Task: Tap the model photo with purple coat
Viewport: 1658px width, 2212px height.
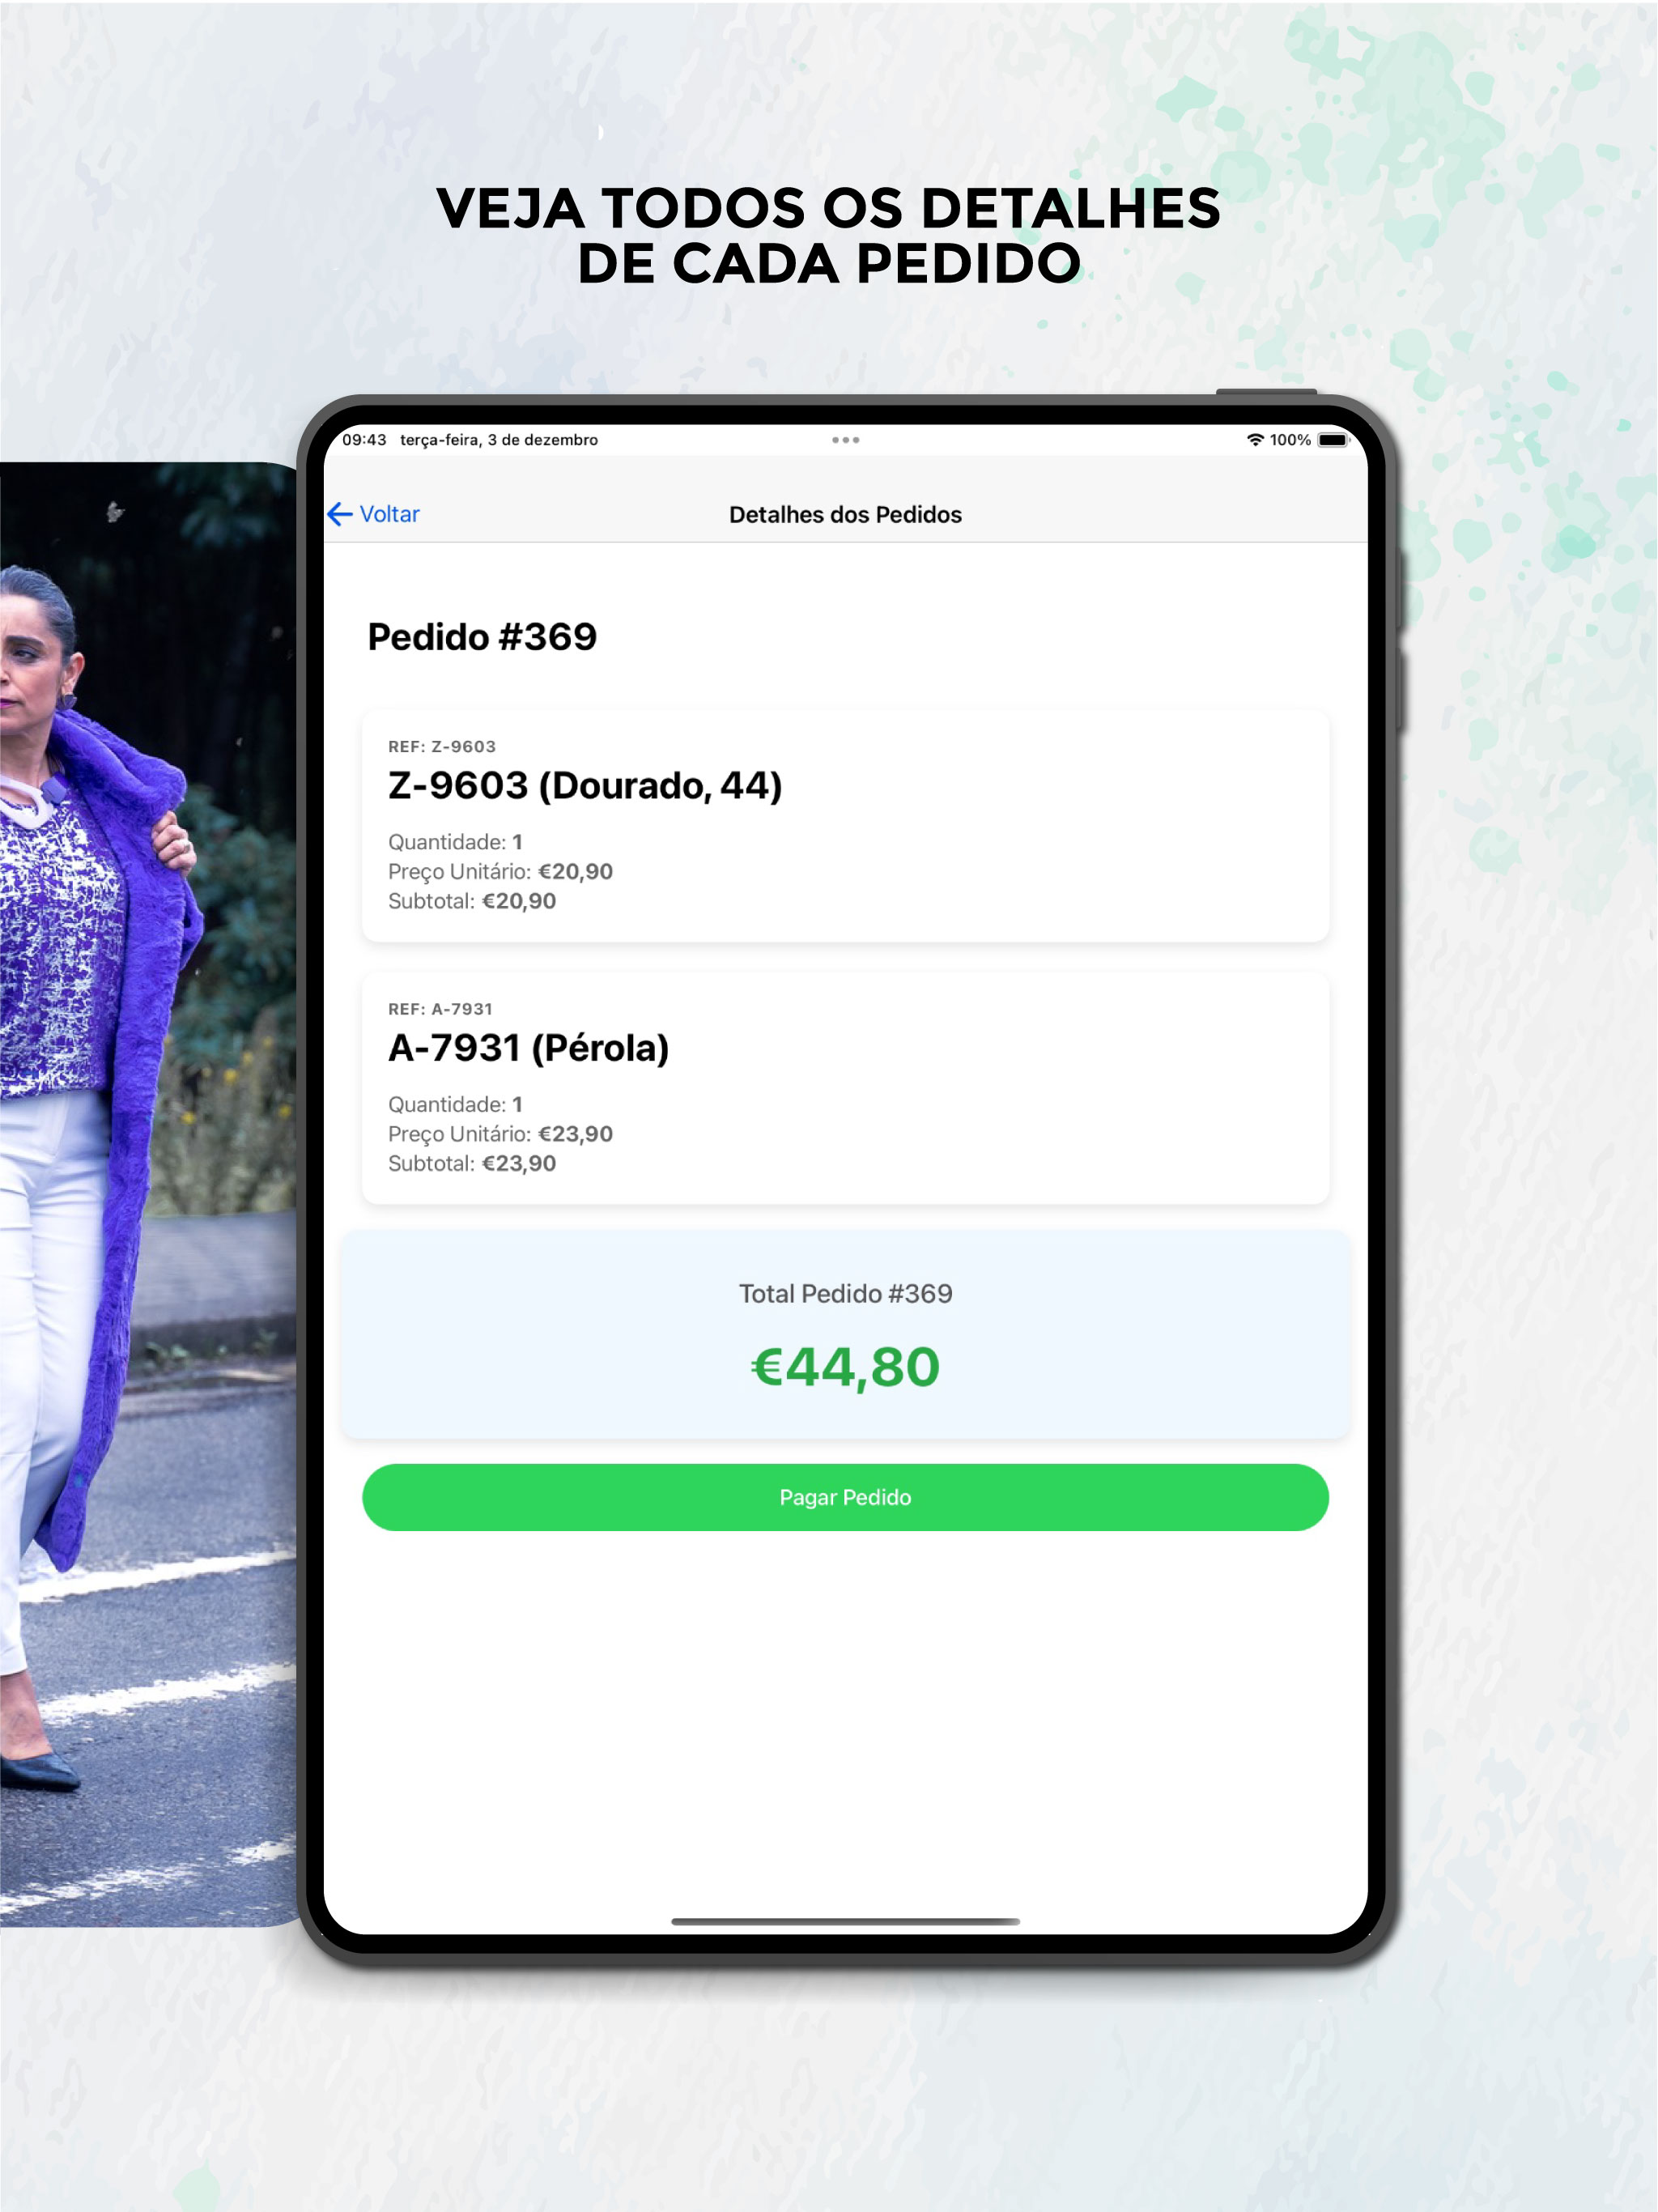Action: tap(148, 1194)
